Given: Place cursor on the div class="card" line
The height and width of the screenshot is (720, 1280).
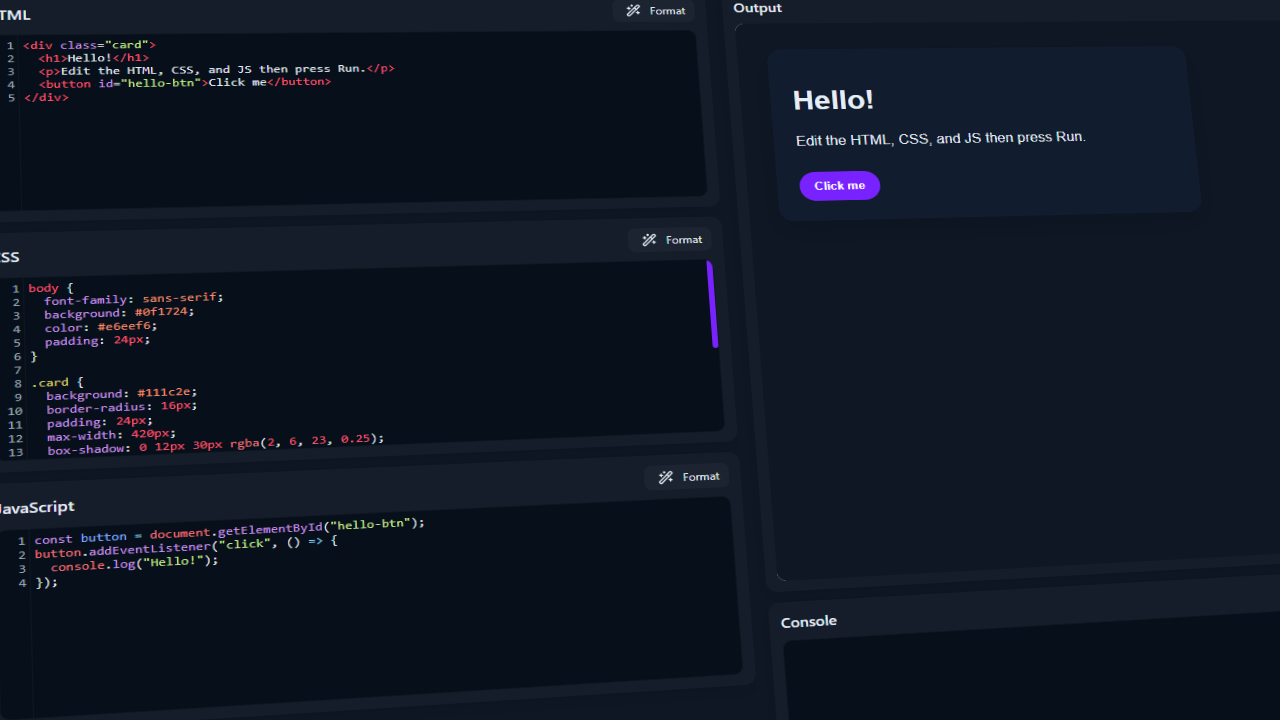Looking at the screenshot, I should click(90, 45).
